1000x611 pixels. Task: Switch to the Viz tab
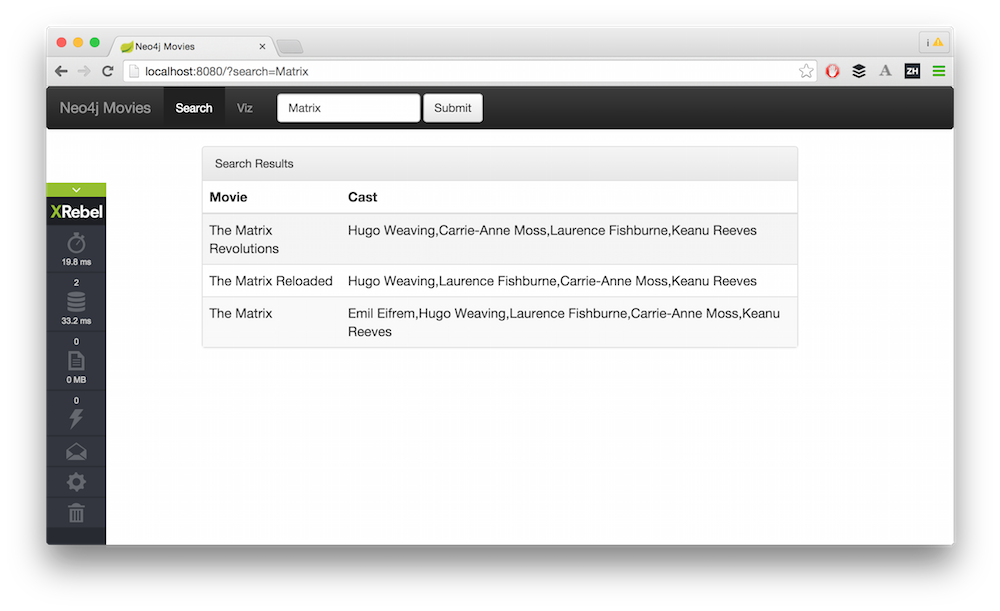click(x=245, y=108)
